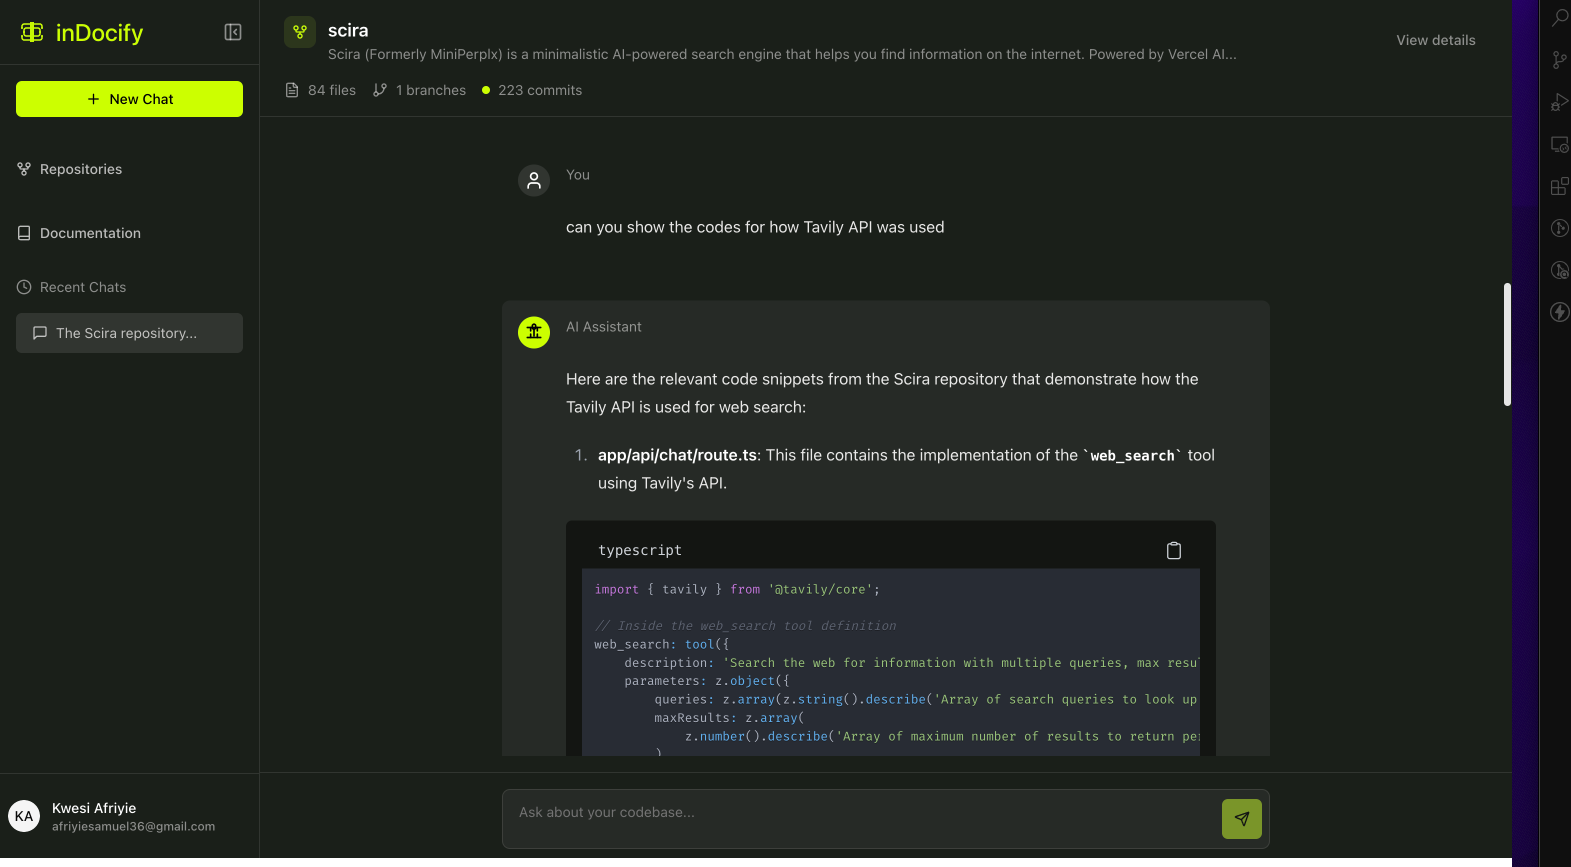Open The Scira repository chat

click(x=129, y=333)
